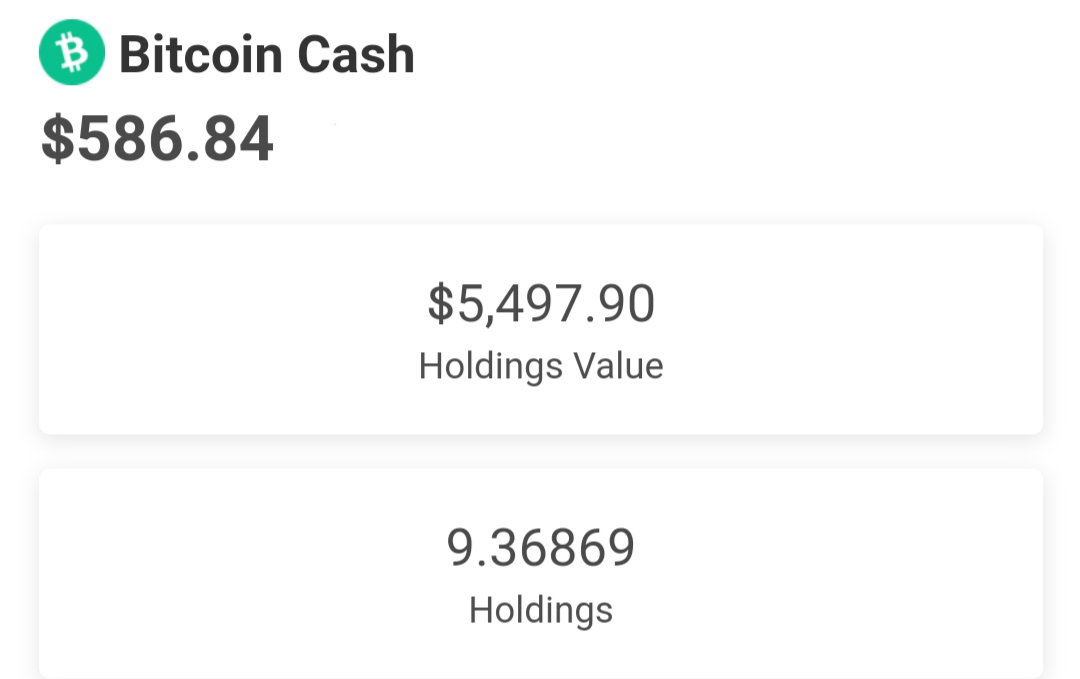
Task: Tap the green Bitcoin Cash logo icon
Action: [x=72, y=52]
